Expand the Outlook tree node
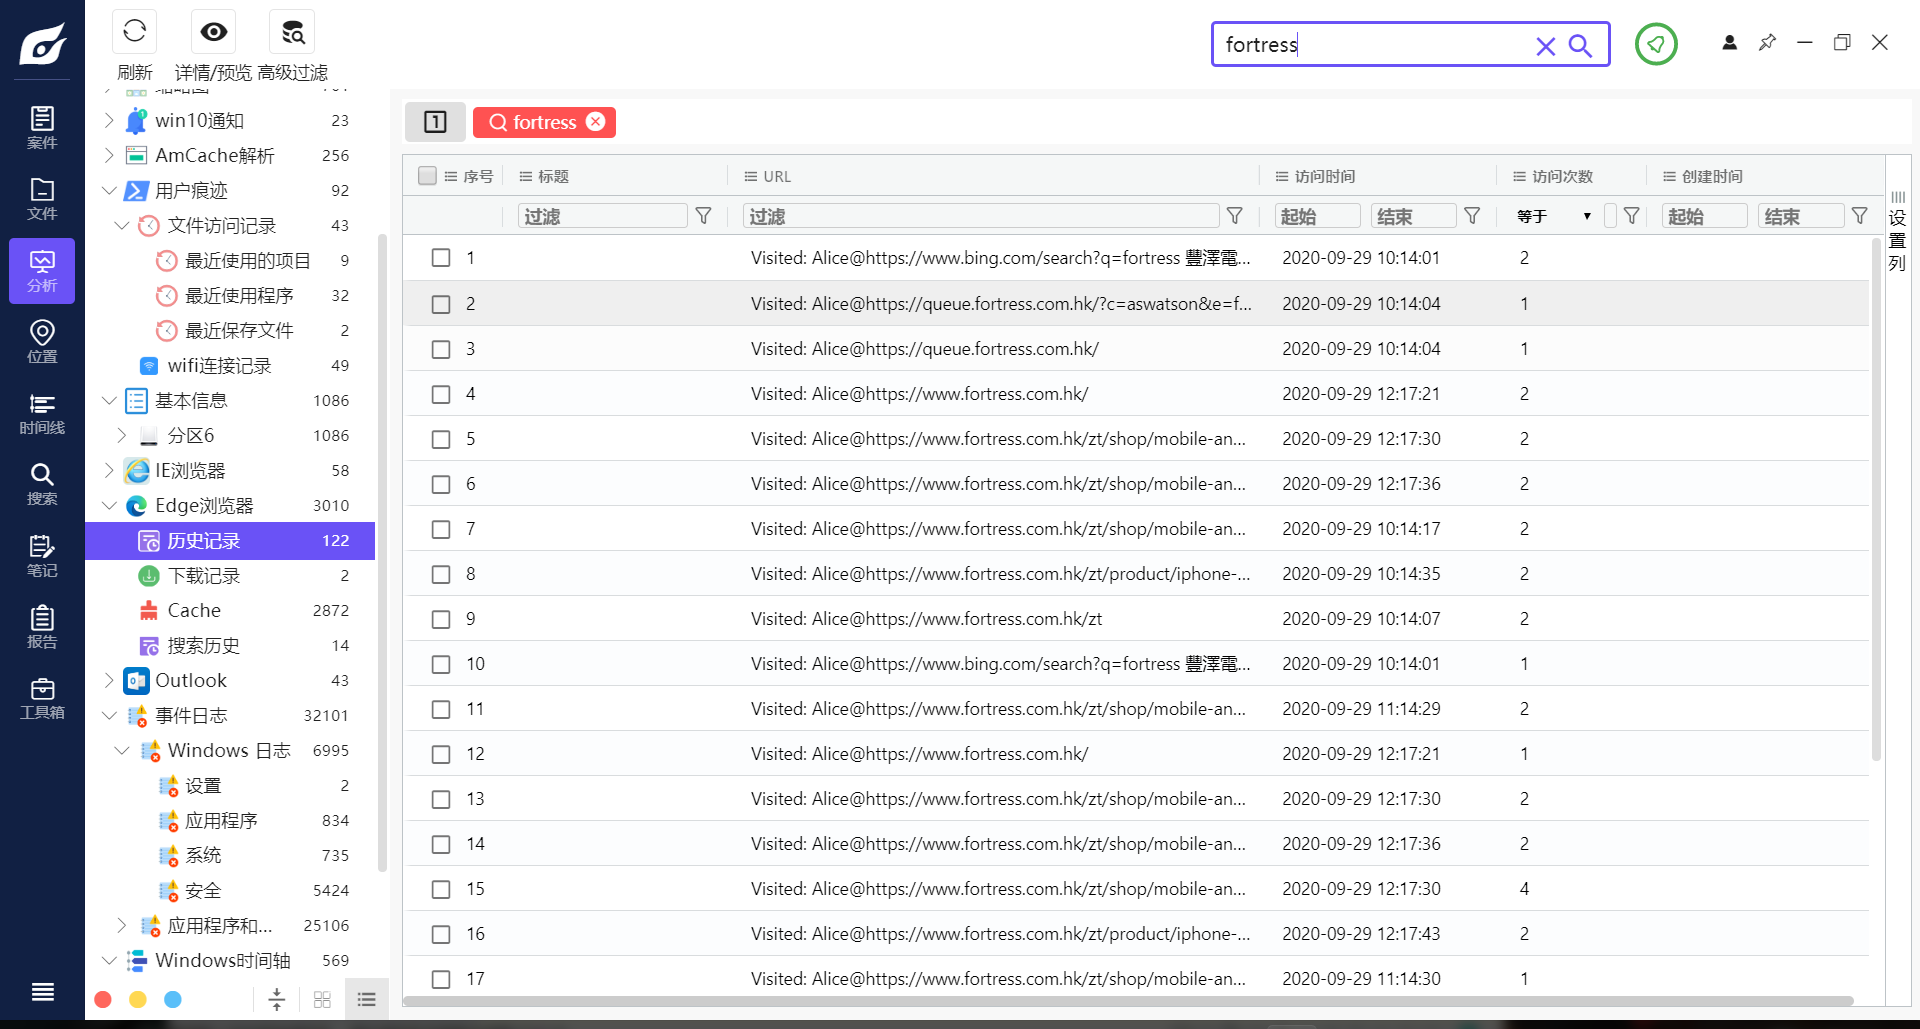Image resolution: width=1920 pixels, height=1029 pixels. 109,680
